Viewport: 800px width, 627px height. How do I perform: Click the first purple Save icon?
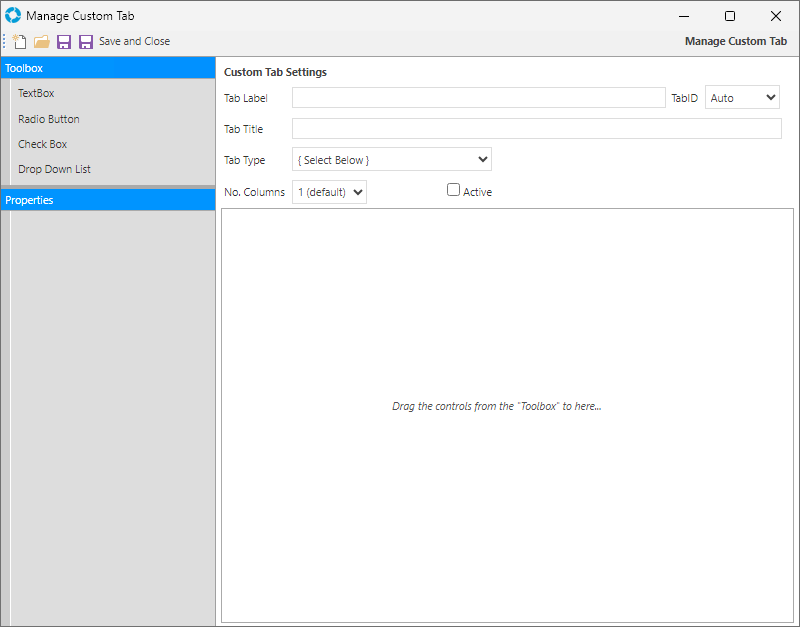pos(64,42)
